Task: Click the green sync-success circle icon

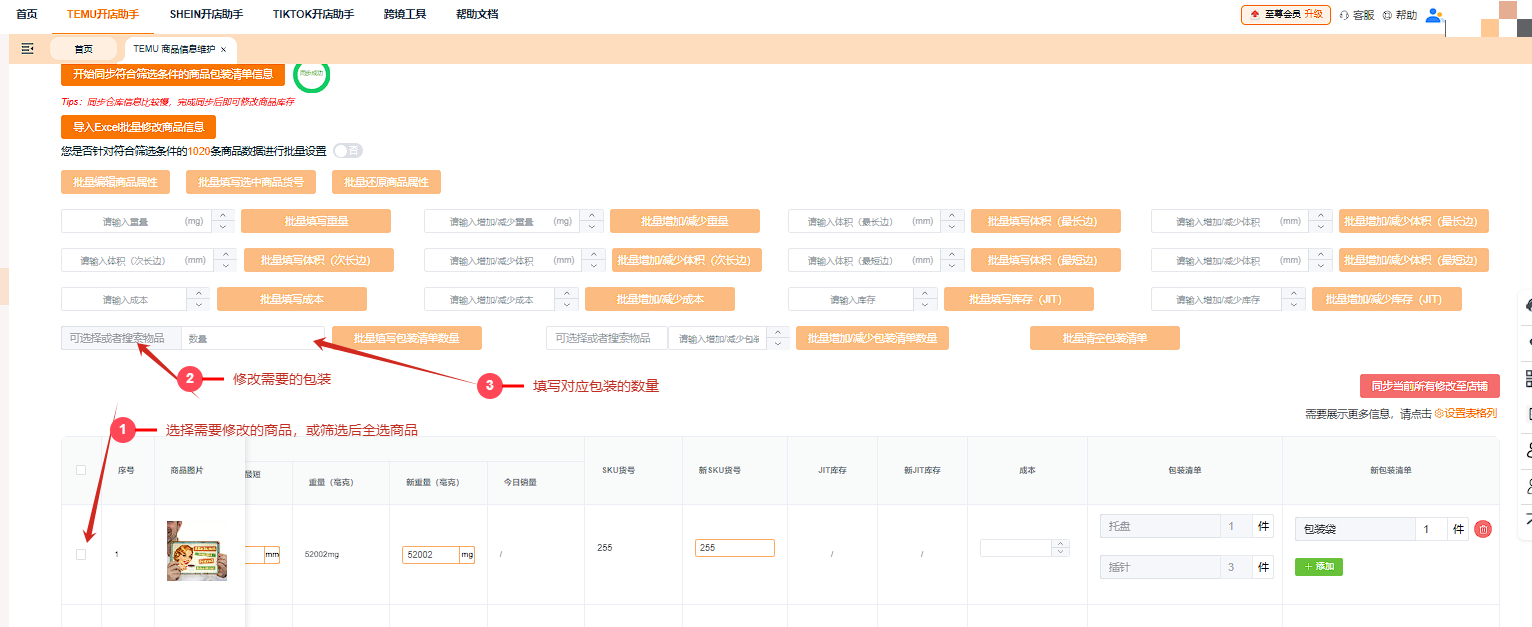Action: [312, 76]
